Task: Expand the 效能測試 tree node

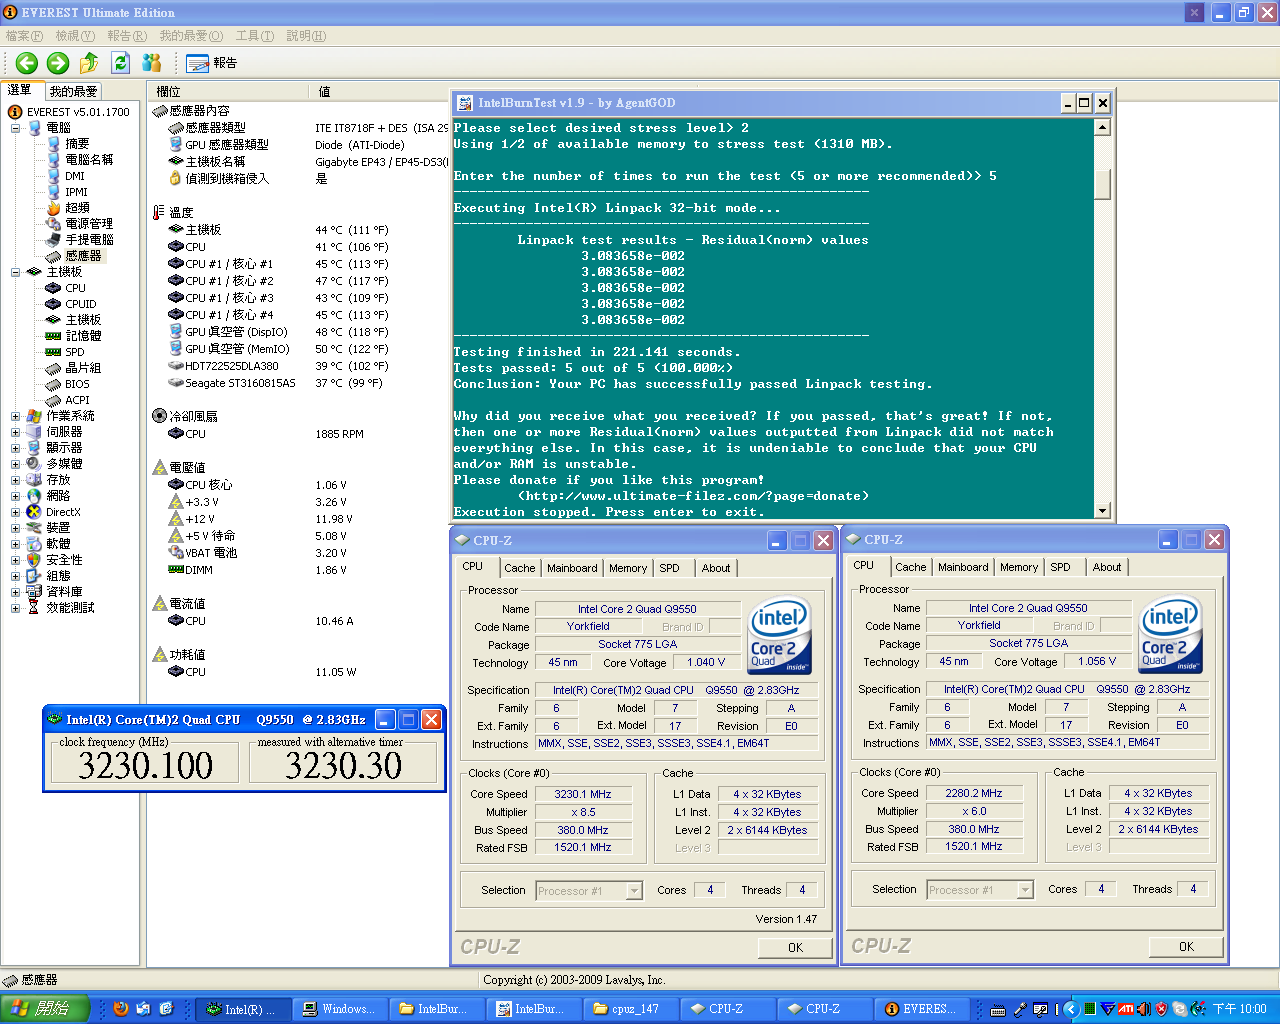Action: (15, 608)
